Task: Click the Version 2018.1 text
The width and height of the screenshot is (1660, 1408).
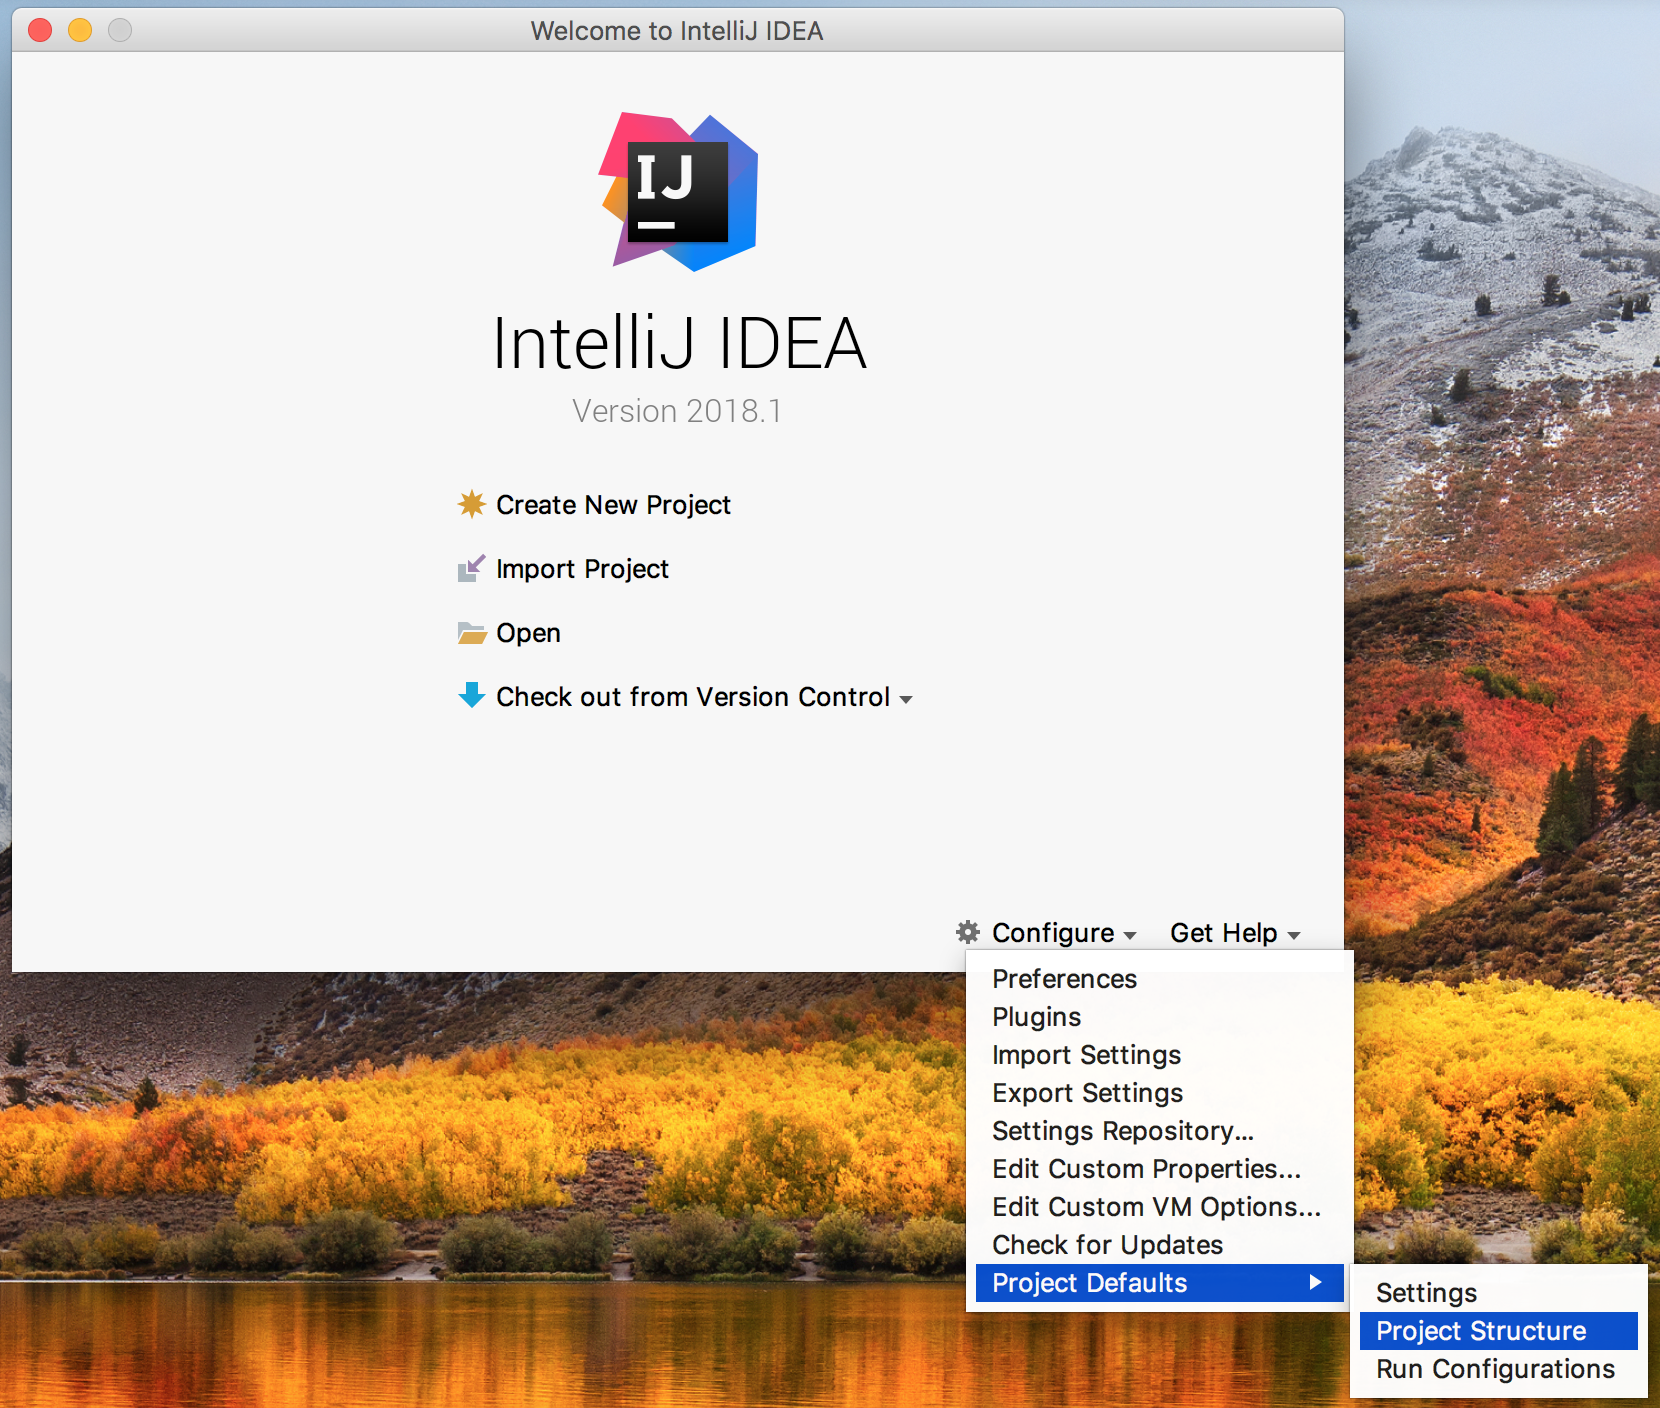Action: pyautogui.click(x=677, y=411)
